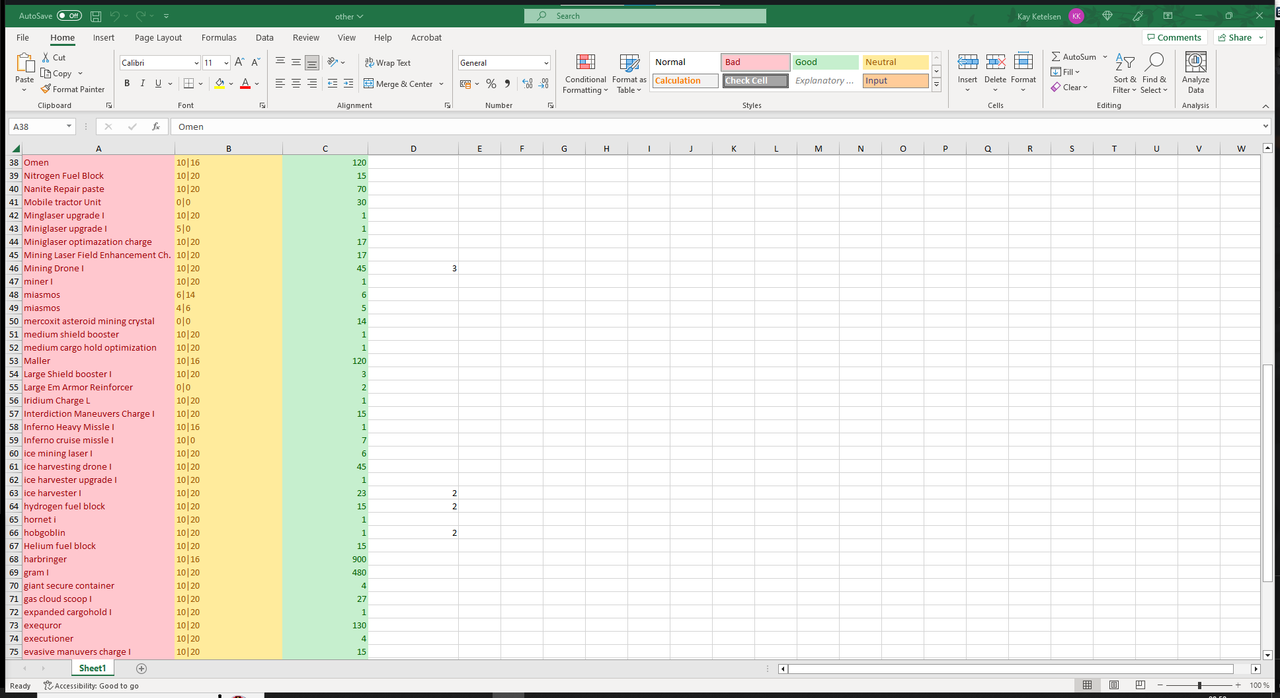The image size is (1280, 698).
Task: Toggle underline formatting
Action: click(x=157, y=84)
